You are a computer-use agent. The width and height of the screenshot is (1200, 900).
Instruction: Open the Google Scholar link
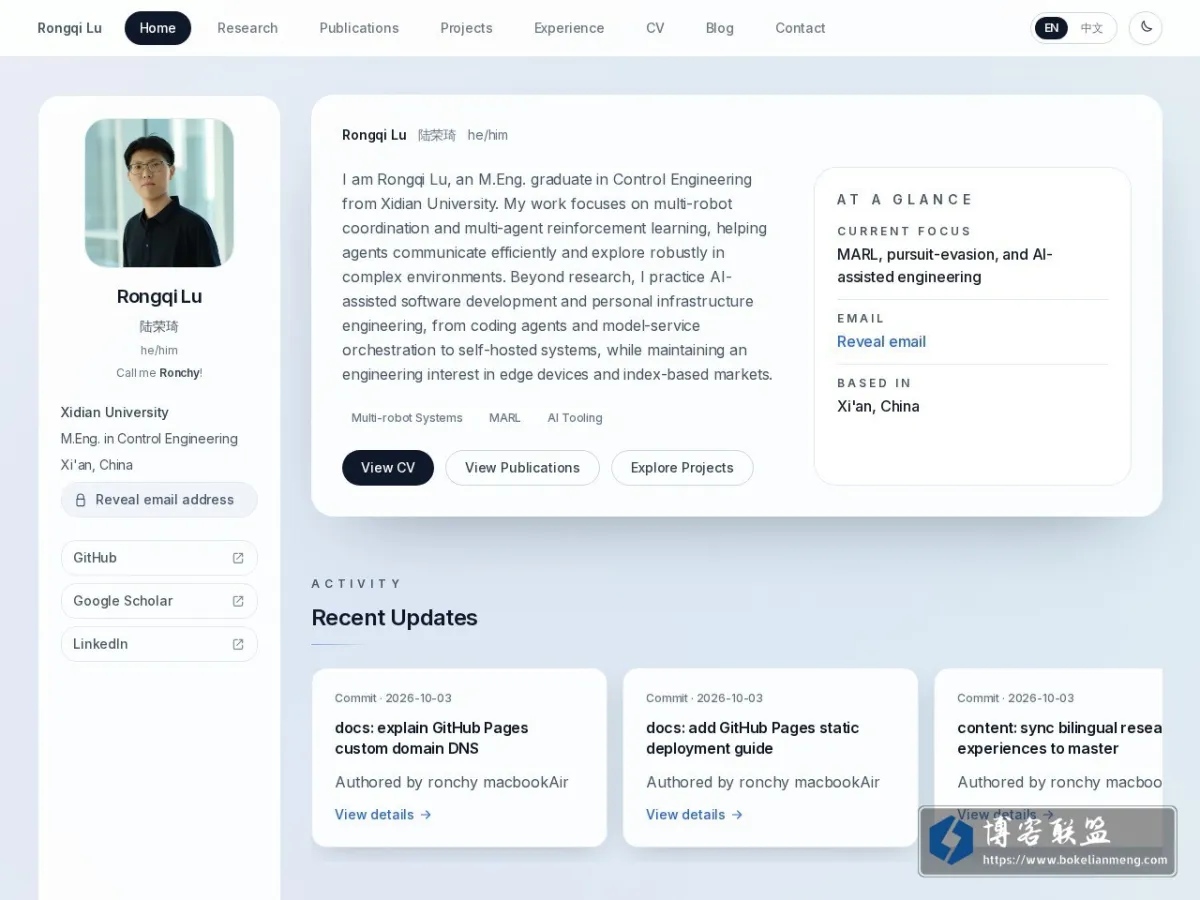click(x=159, y=601)
